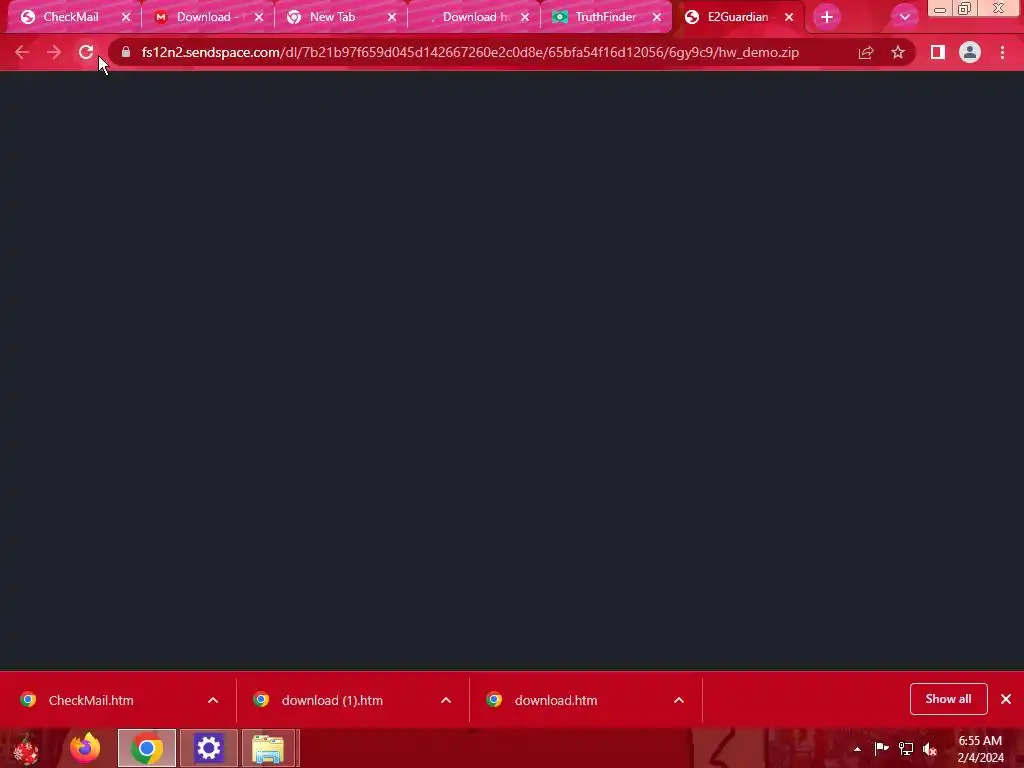Image resolution: width=1024 pixels, height=768 pixels.
Task: Close the Download hw tab
Action: point(525,17)
